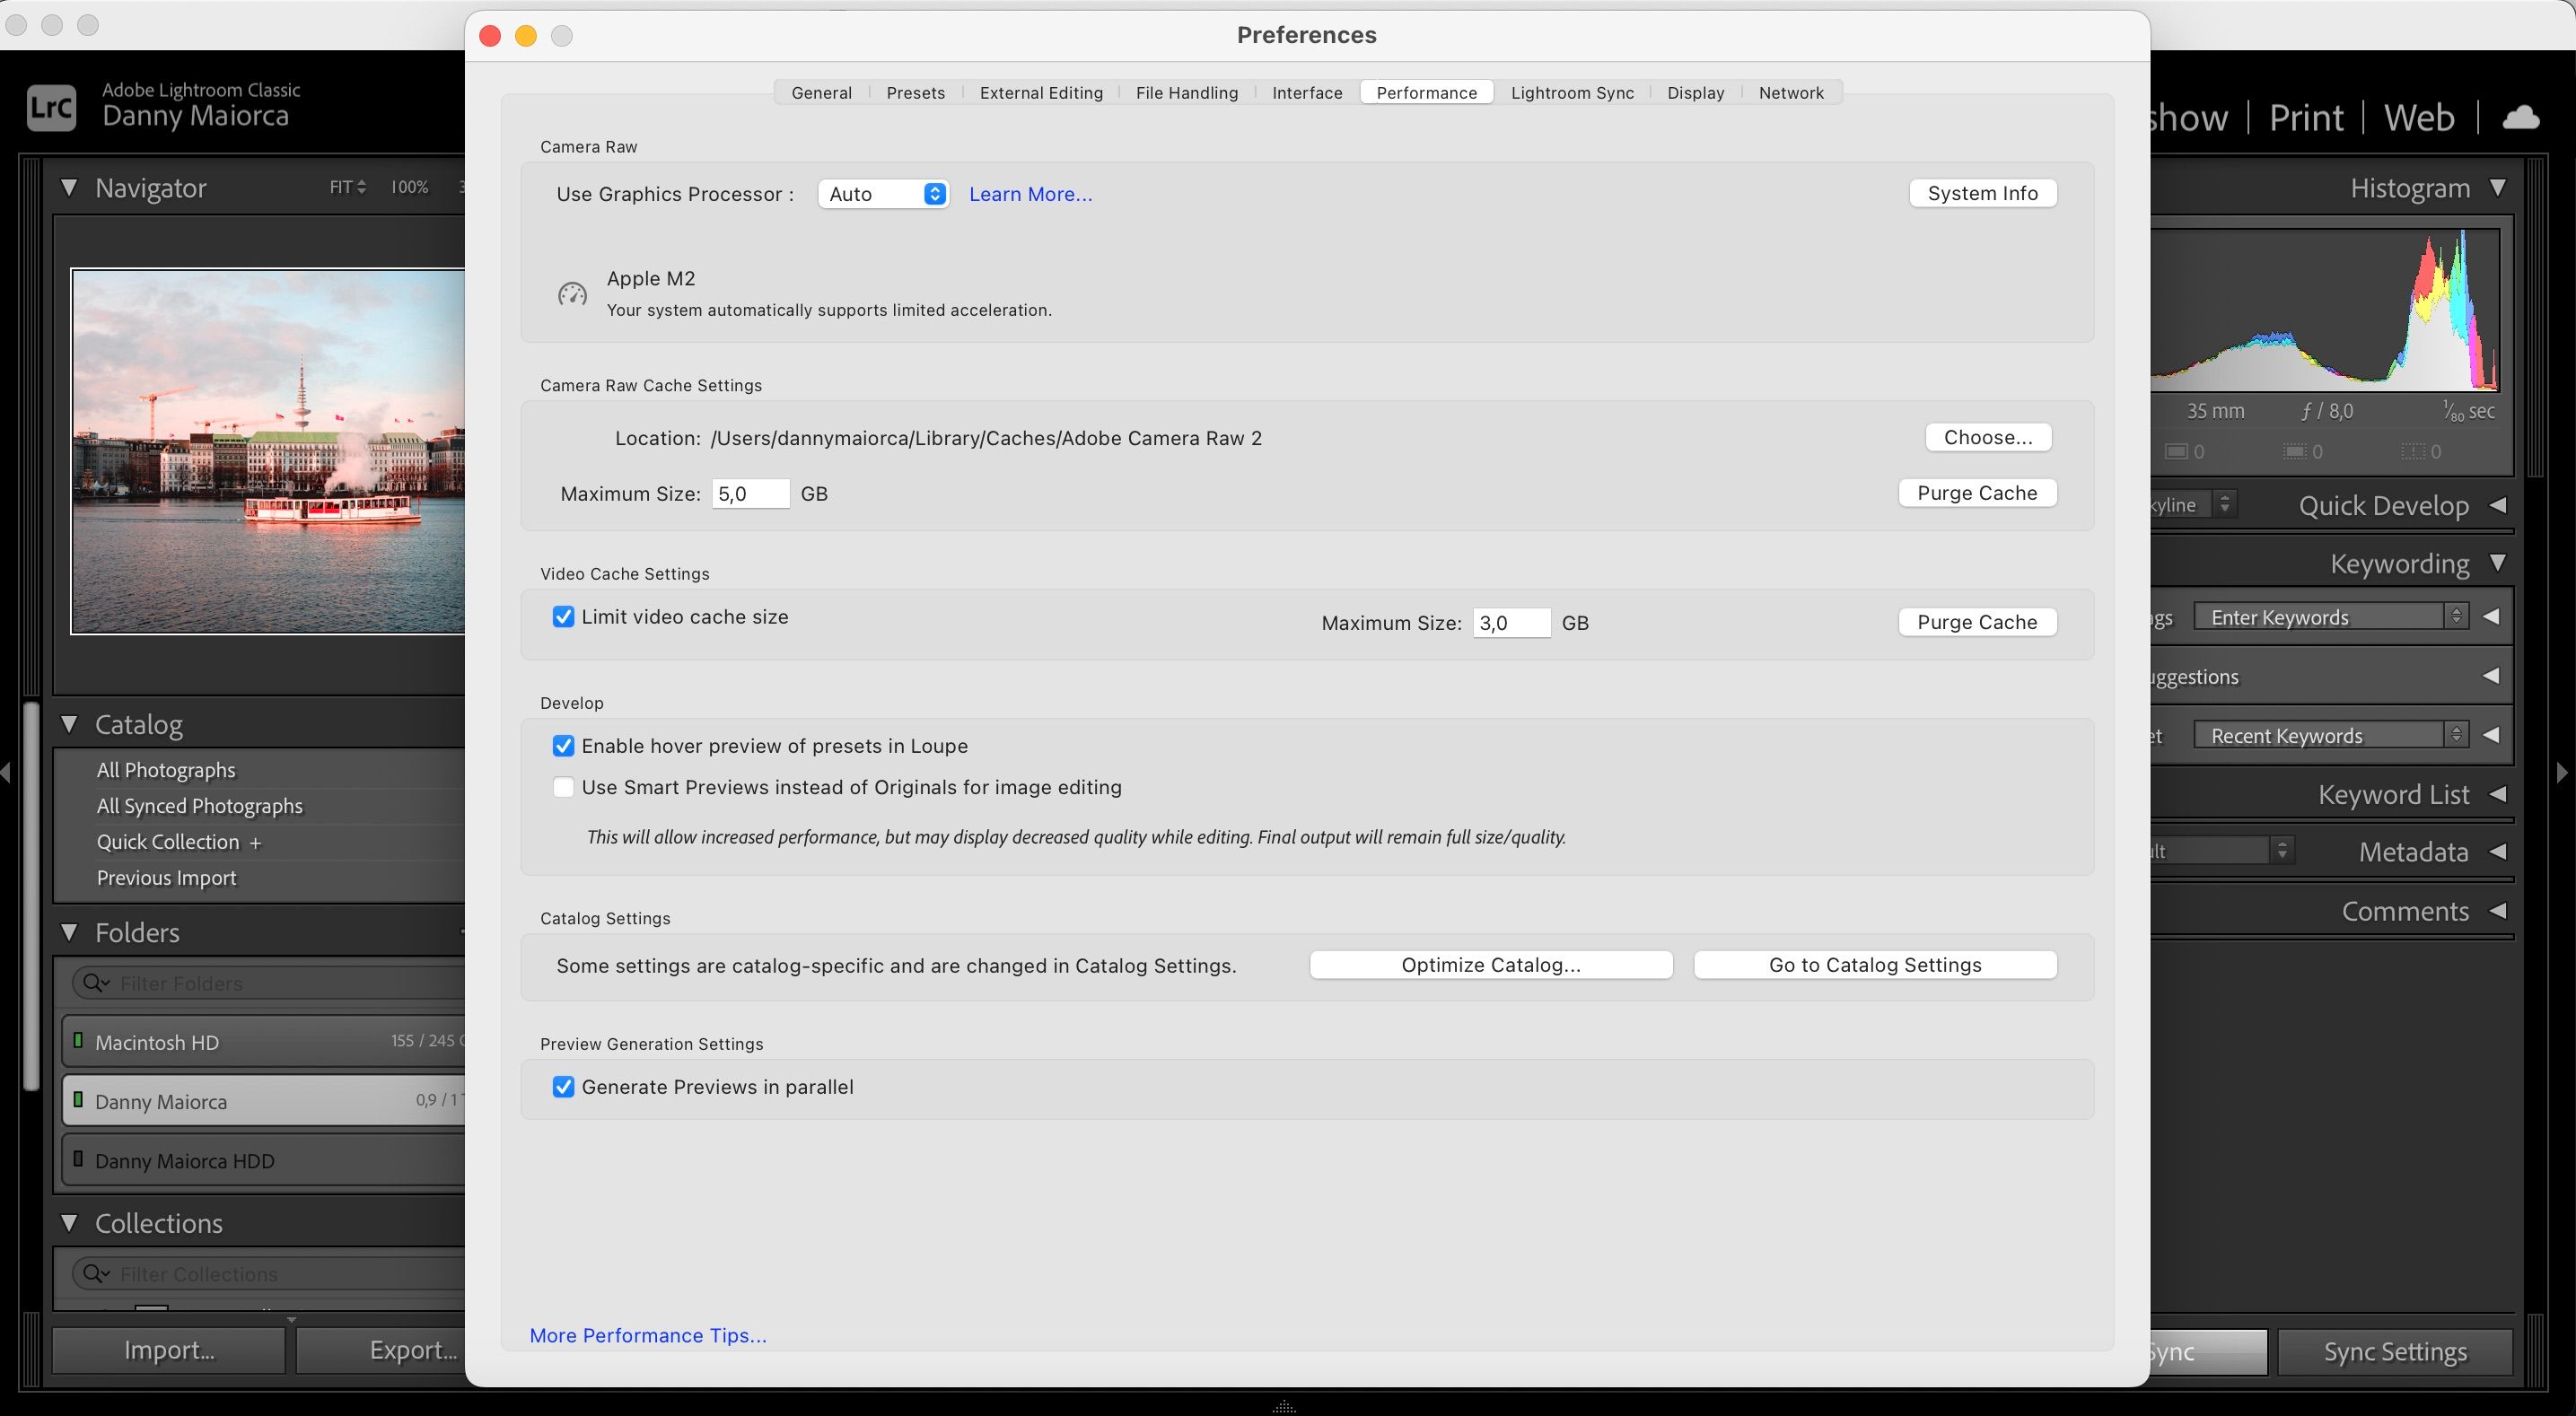Expand the Keywording panel
The image size is (2576, 1416).
tap(2498, 562)
